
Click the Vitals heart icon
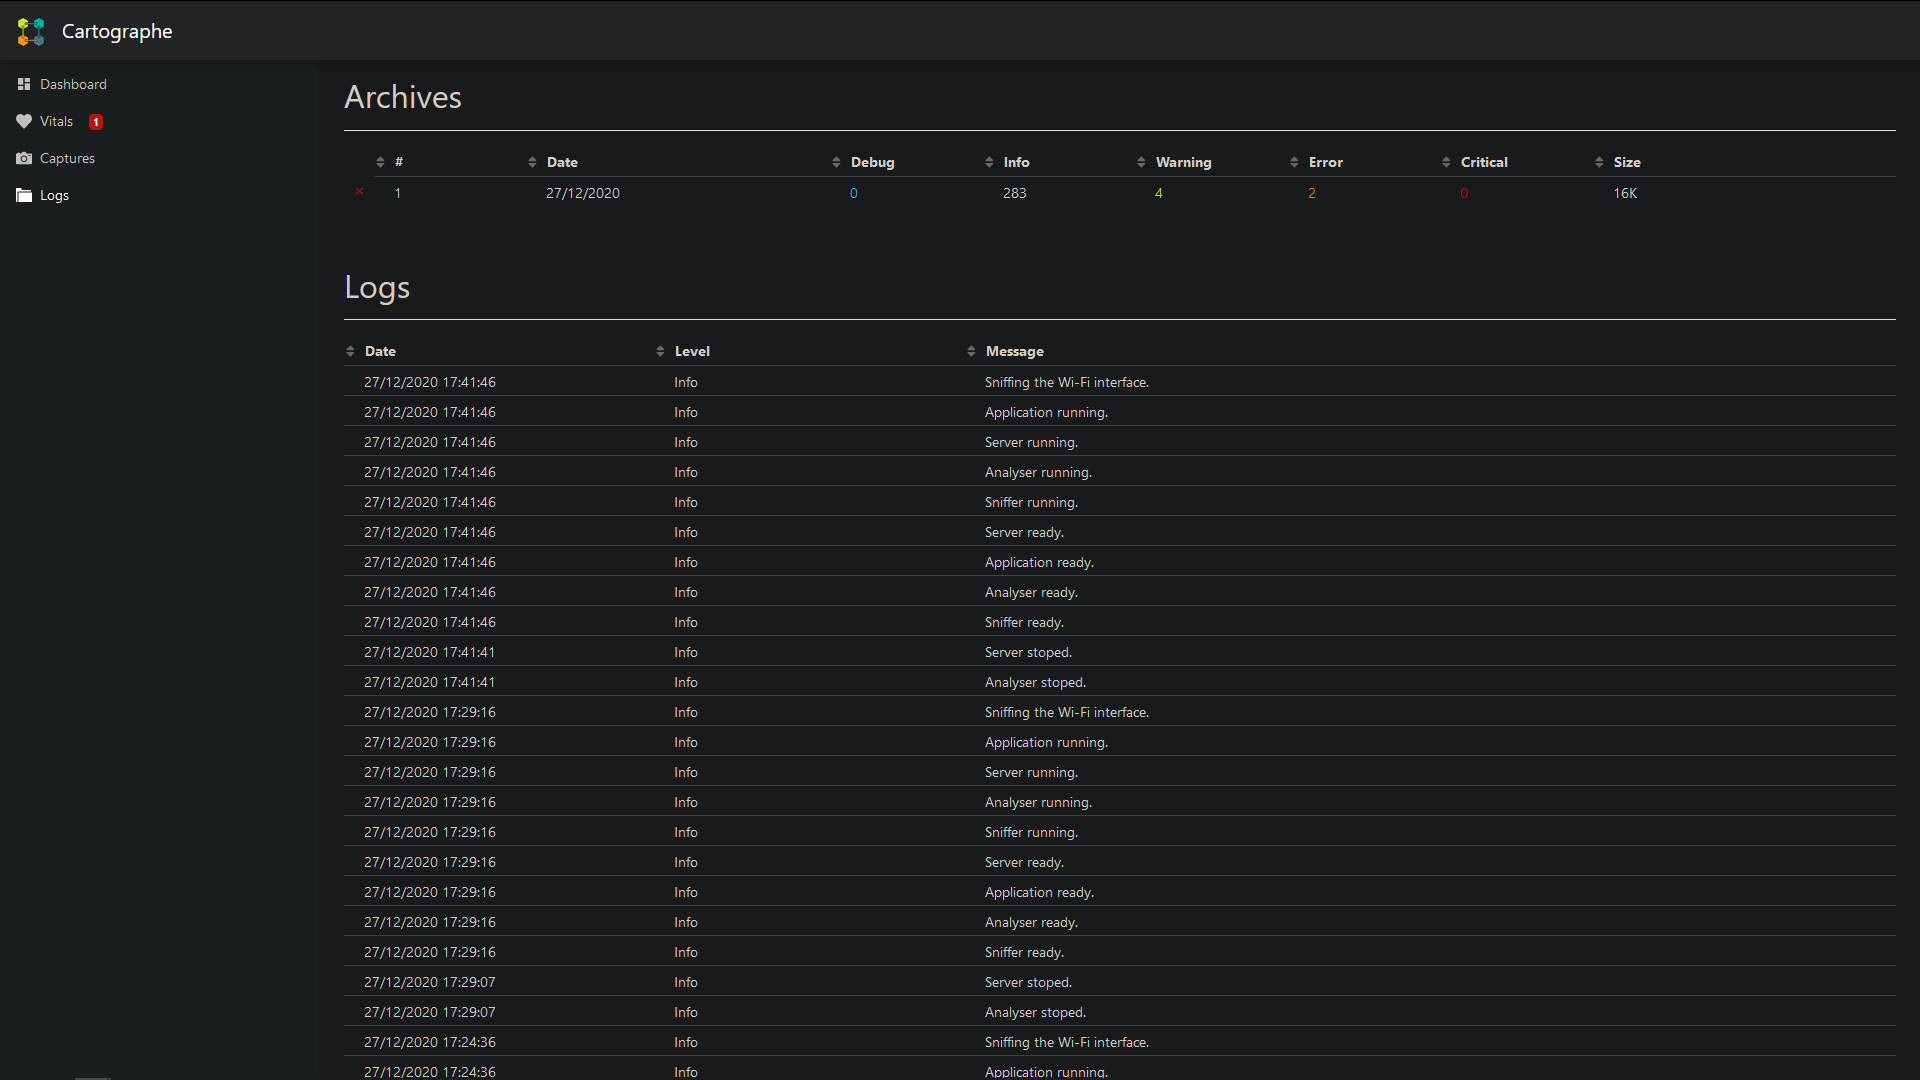(24, 121)
